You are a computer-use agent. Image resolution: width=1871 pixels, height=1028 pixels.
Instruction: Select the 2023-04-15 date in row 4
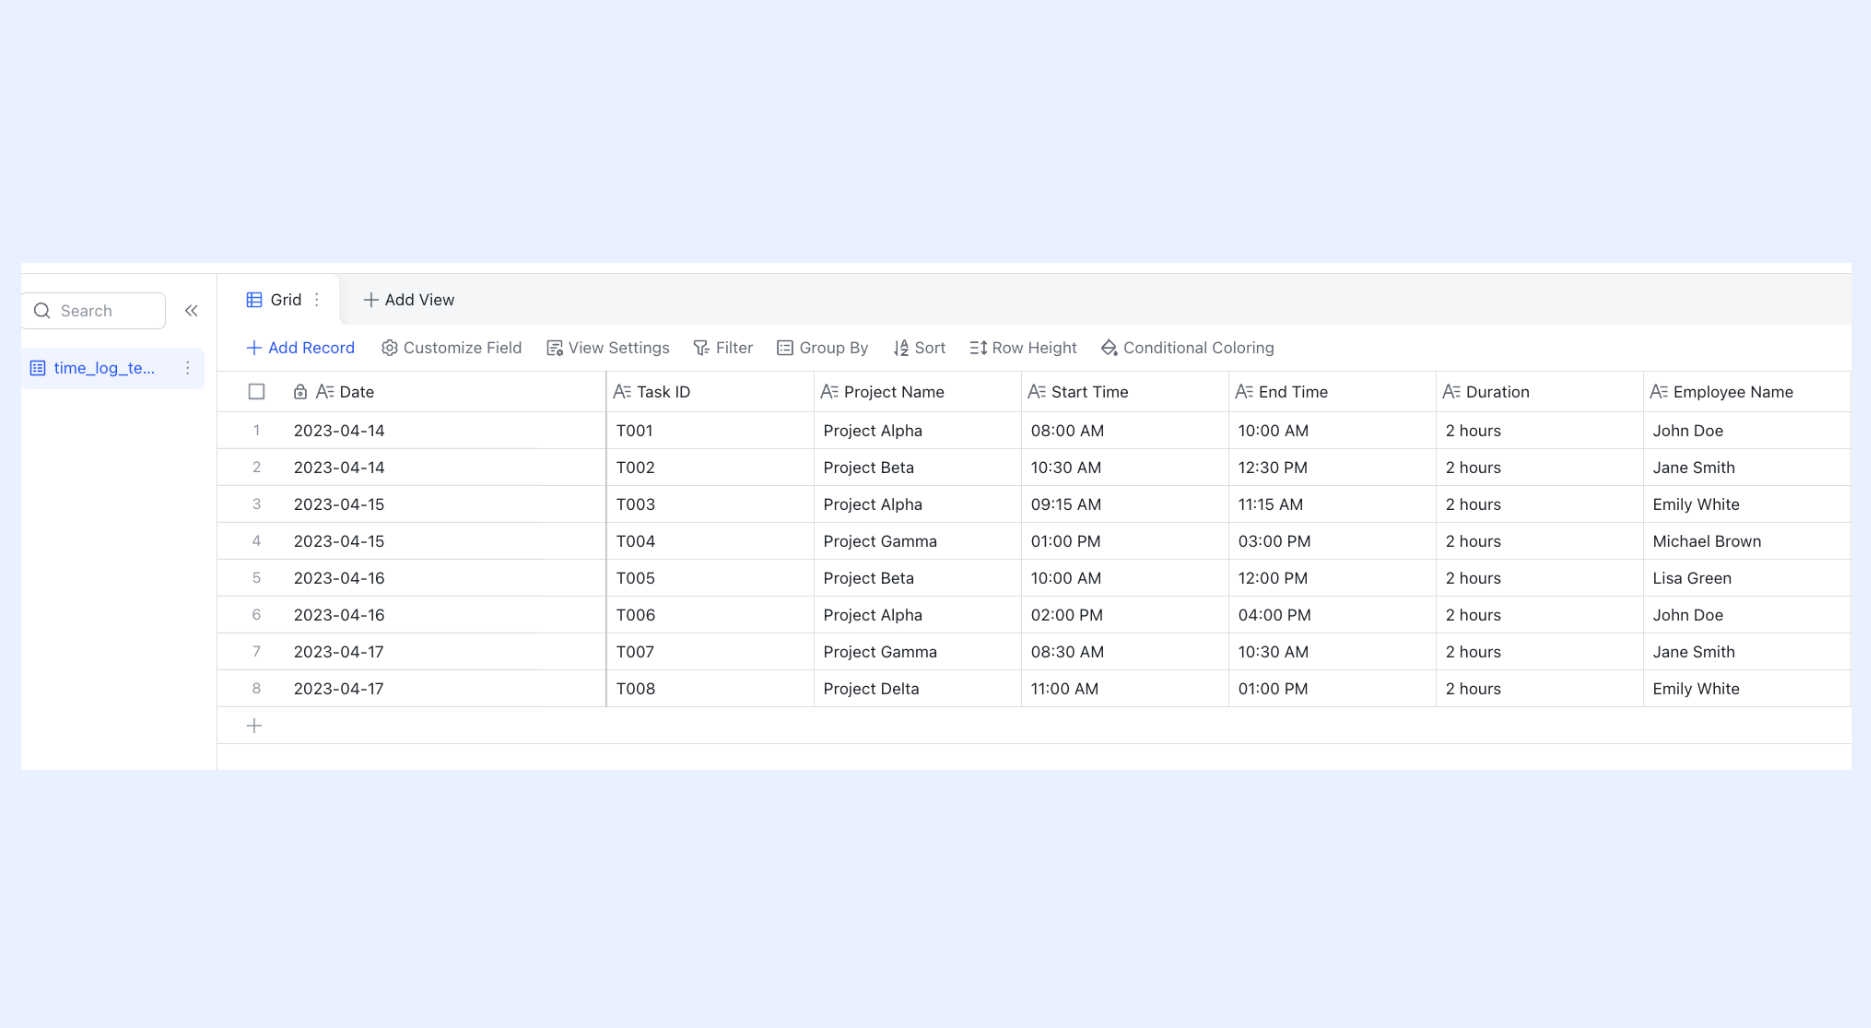pos(445,541)
